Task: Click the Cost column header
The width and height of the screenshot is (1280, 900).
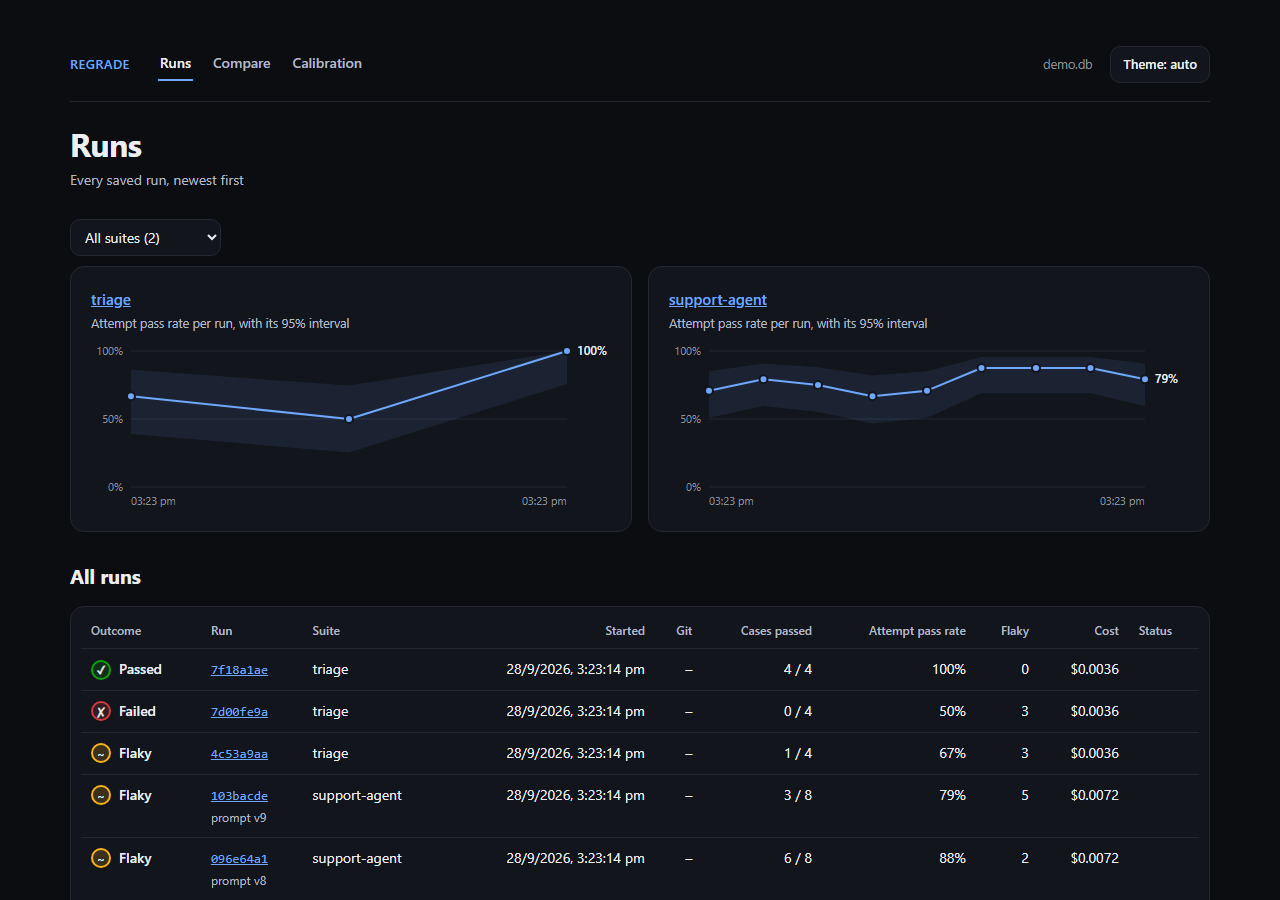Action: (1106, 631)
